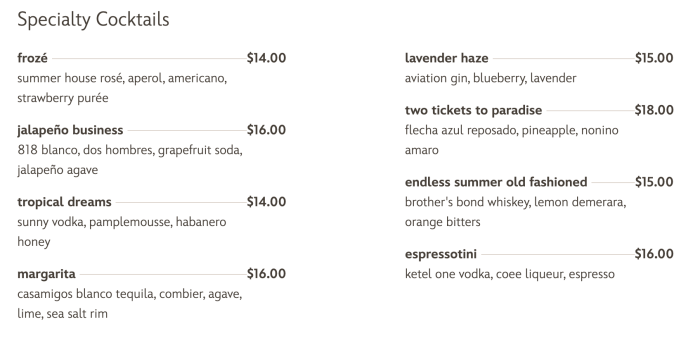Screen dimensions: 700x362
Task: Select endless summer old fashioned
Action: [496, 182]
